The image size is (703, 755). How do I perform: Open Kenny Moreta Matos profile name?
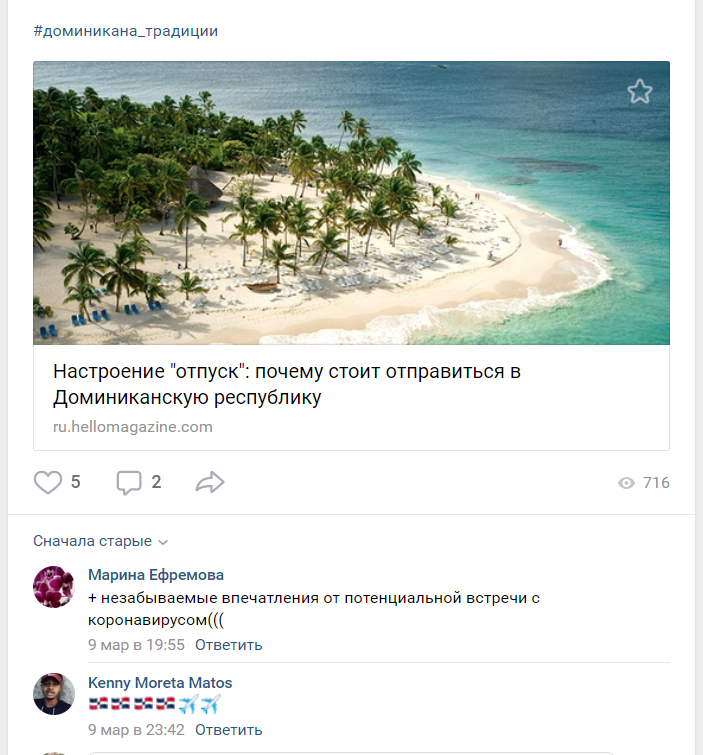160,683
